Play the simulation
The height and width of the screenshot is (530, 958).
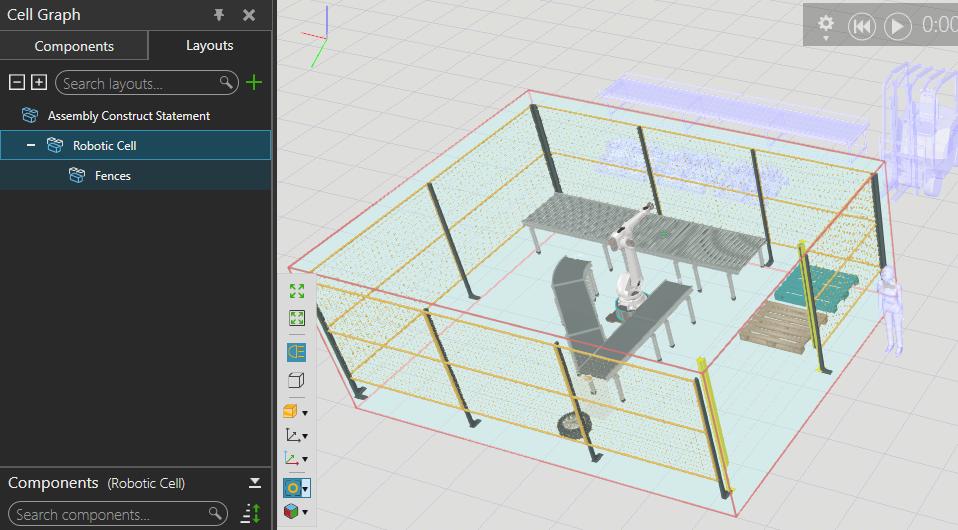coord(898,26)
